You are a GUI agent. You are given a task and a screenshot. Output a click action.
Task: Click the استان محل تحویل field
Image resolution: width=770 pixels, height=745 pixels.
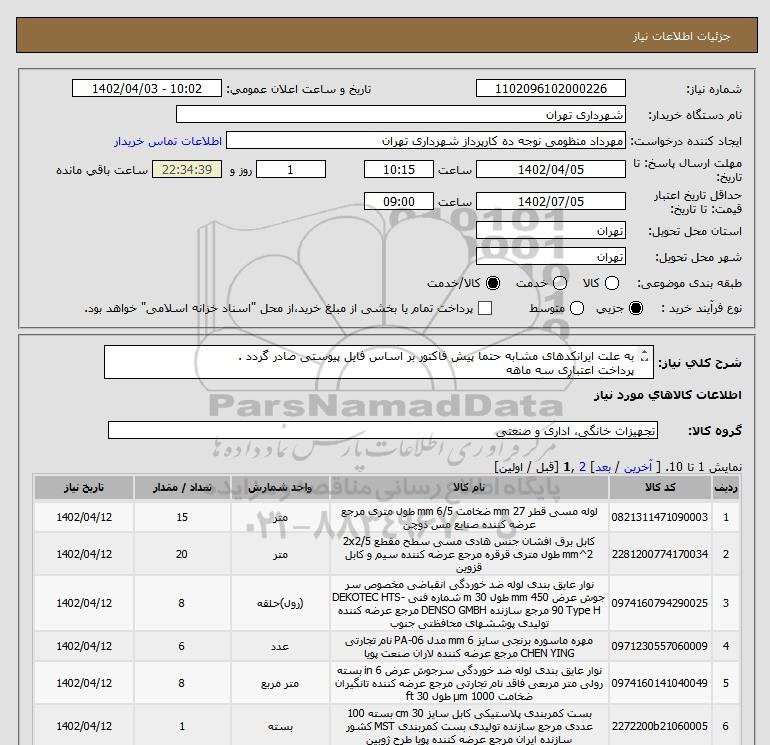tap(550, 231)
